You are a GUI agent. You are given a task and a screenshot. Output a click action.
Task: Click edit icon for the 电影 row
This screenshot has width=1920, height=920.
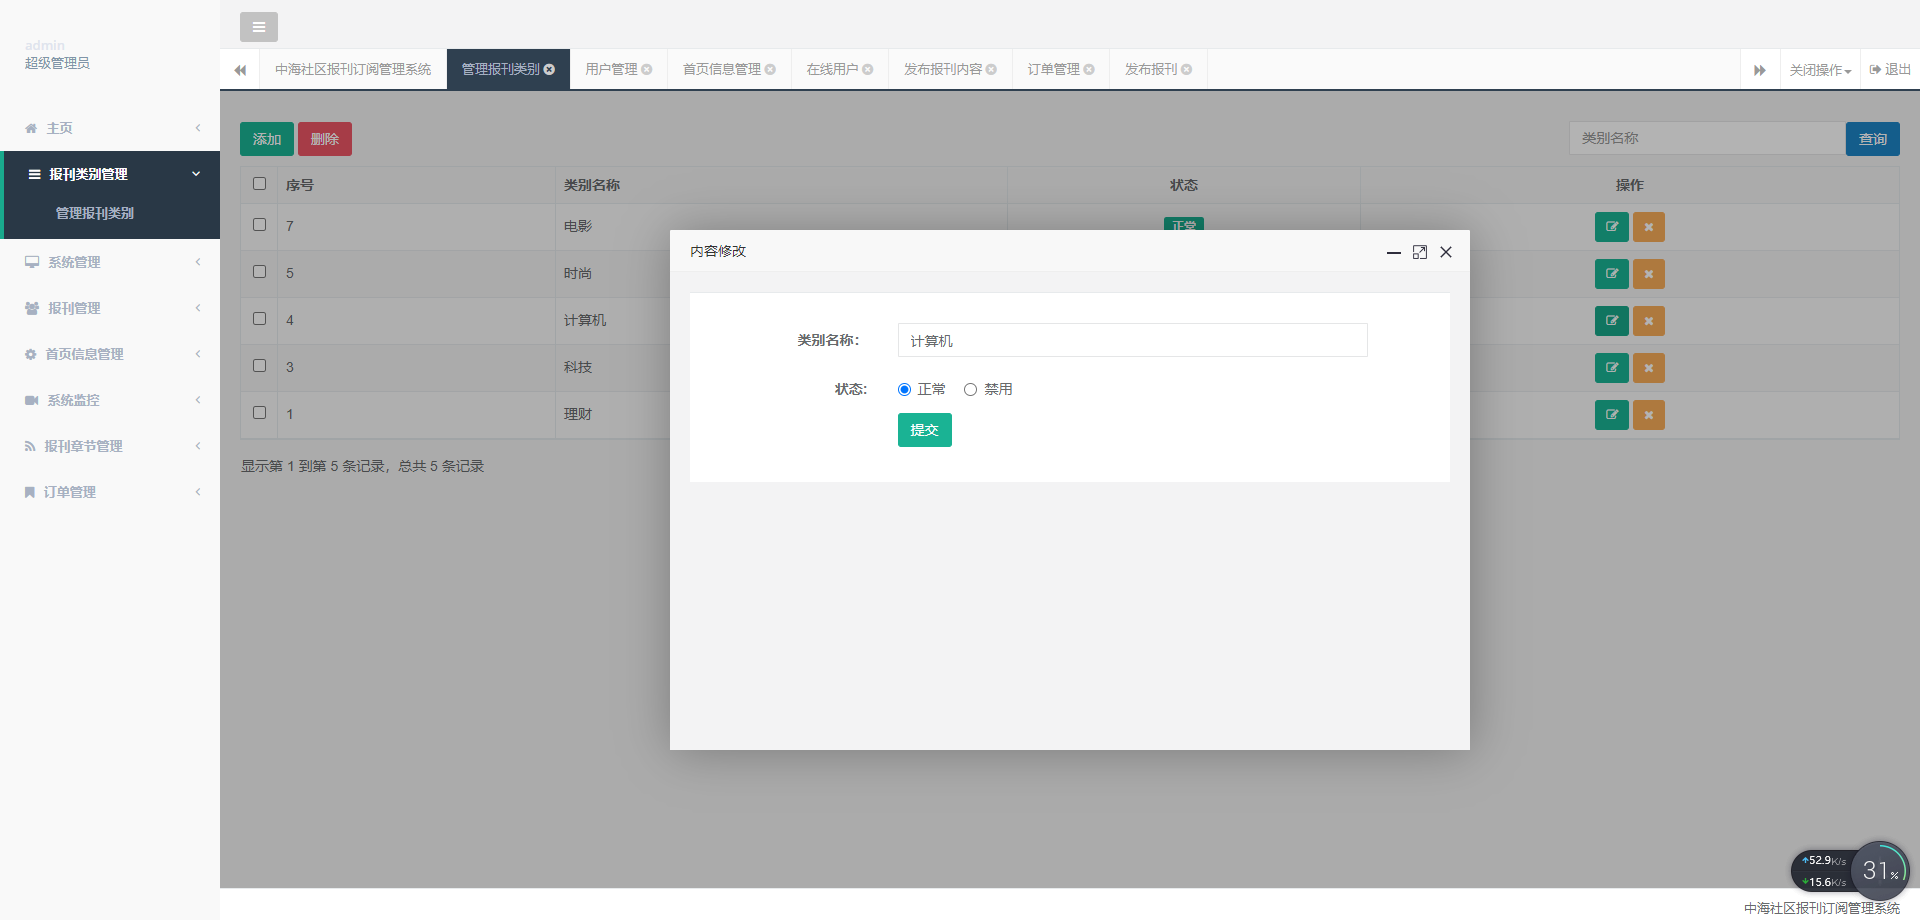(1612, 227)
